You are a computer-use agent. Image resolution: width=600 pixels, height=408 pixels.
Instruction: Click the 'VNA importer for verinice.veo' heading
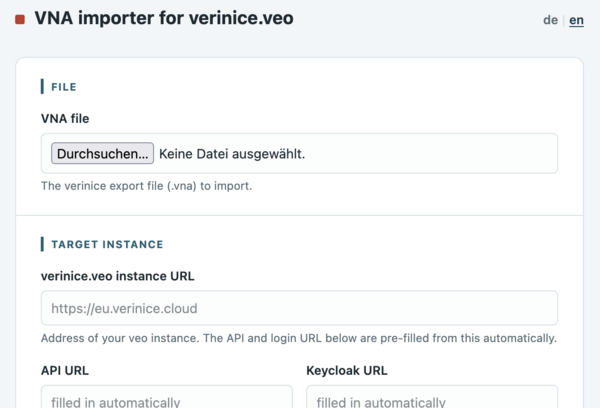164,18
